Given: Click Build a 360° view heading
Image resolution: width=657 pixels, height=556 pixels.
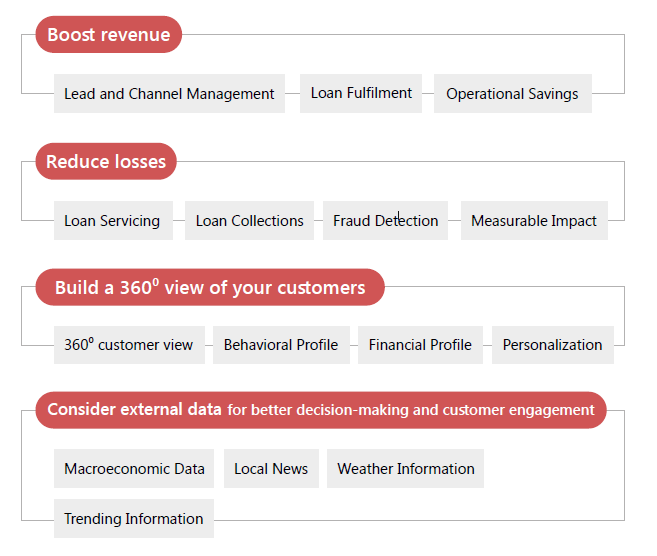Looking at the screenshot, I should [x=210, y=287].
